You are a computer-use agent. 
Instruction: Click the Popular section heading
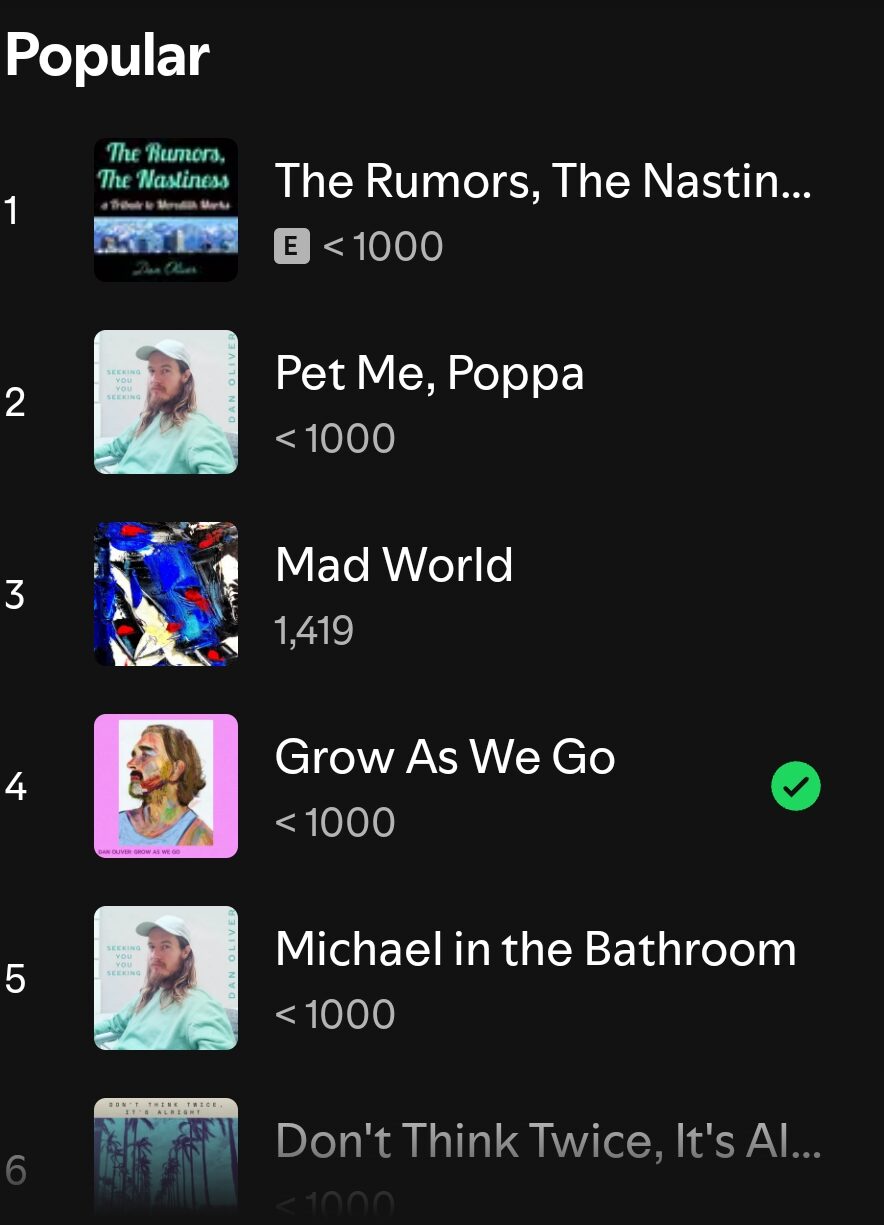pyautogui.click(x=107, y=56)
